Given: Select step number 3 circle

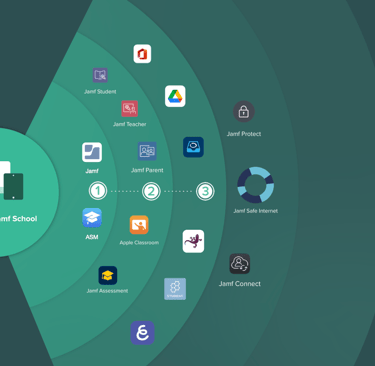Looking at the screenshot, I should click(205, 191).
